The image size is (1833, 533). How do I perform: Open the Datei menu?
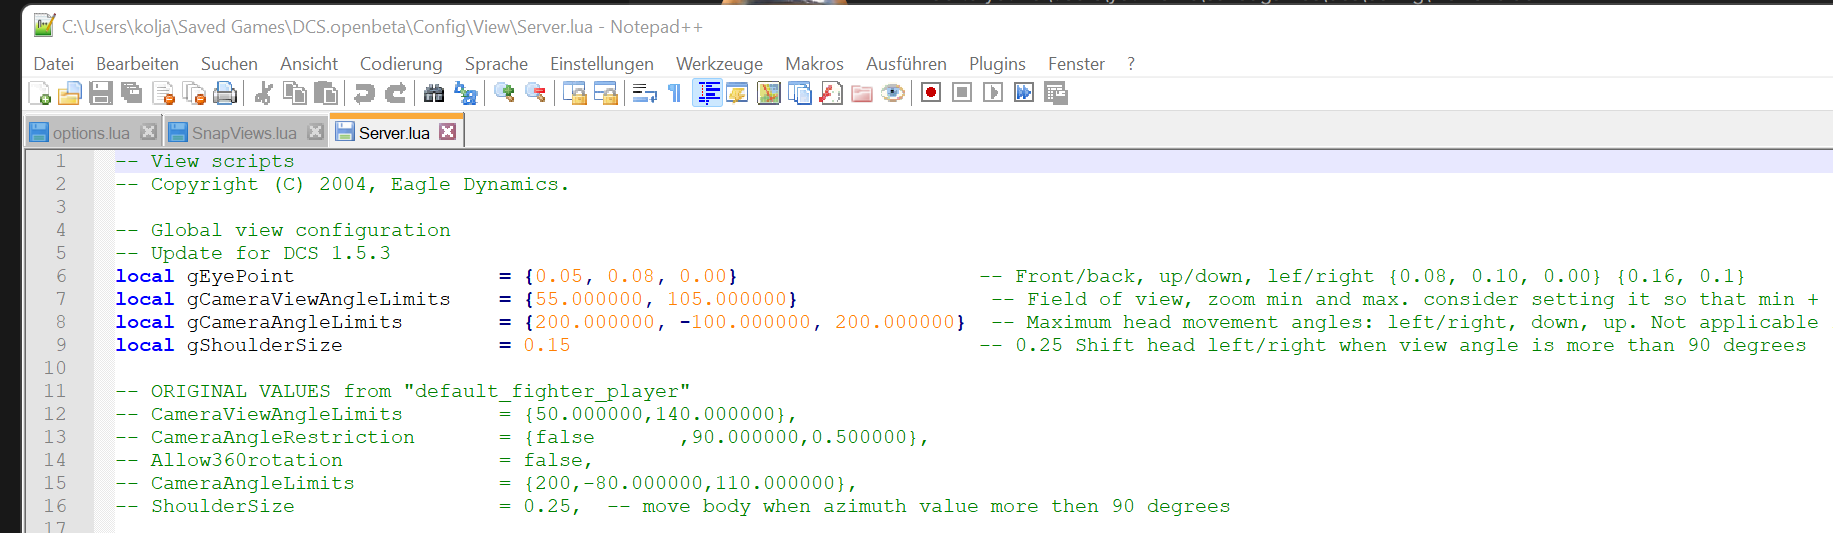pyautogui.click(x=54, y=64)
